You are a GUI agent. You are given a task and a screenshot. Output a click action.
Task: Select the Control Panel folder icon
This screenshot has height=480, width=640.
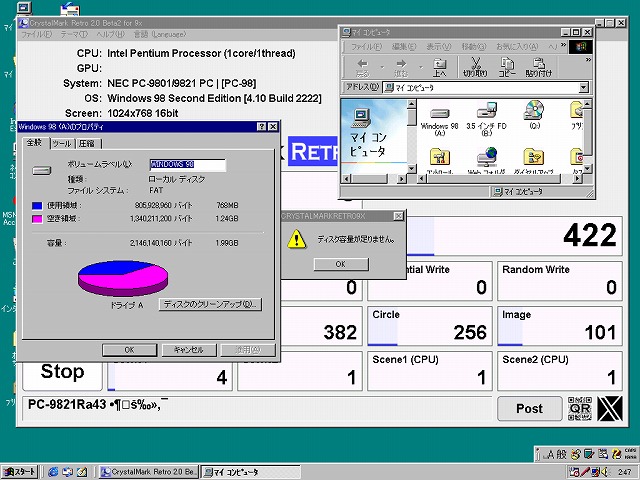pos(440,157)
